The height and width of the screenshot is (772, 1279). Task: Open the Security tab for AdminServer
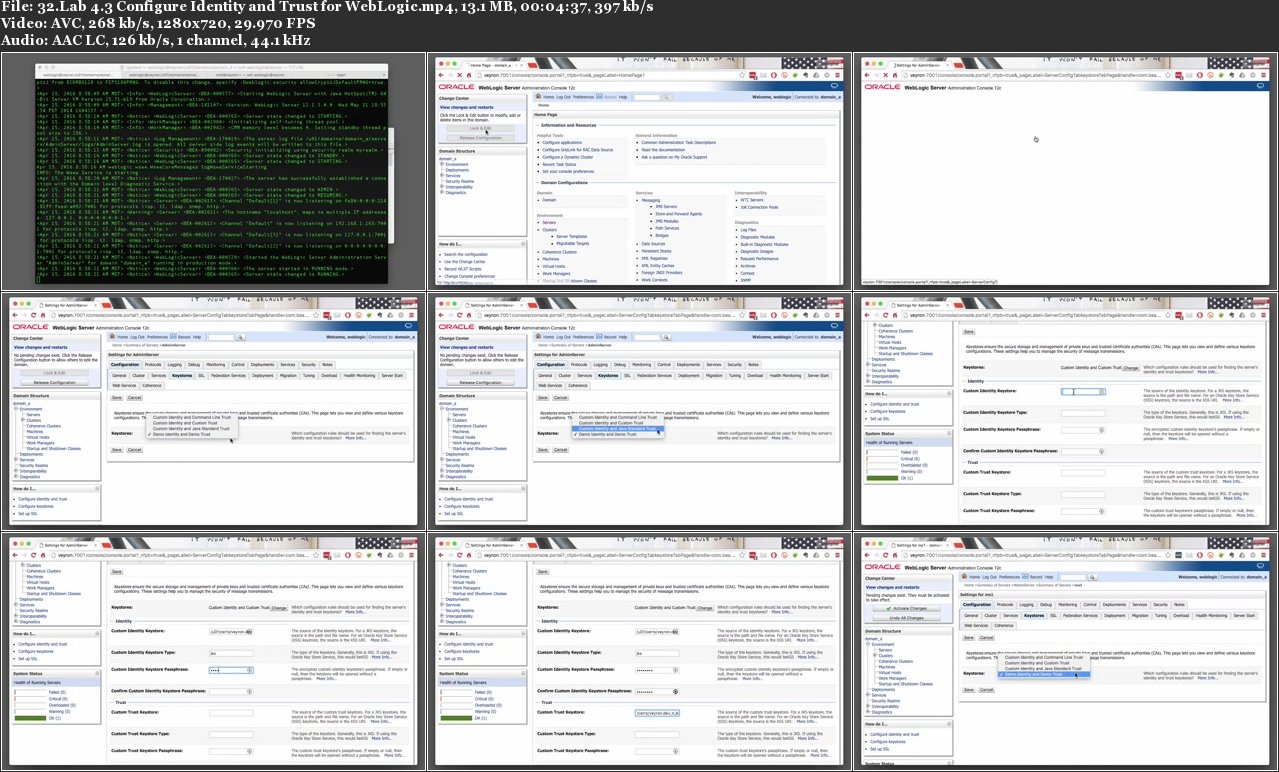pyautogui.click(x=735, y=365)
